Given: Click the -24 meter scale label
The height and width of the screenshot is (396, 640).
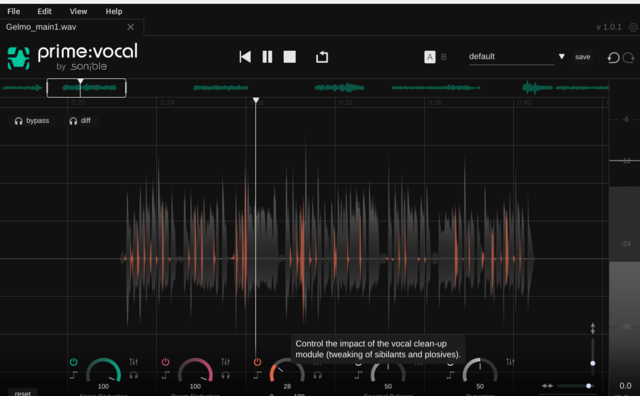Looking at the screenshot, I should 625,244.
